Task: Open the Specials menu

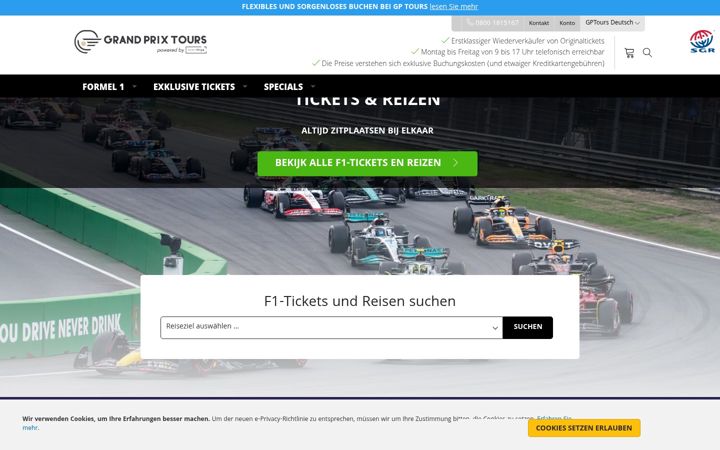Action: 283,87
